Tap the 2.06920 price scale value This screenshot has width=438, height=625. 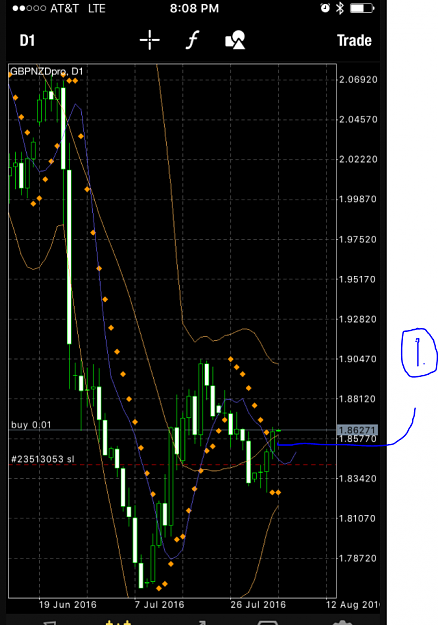pyautogui.click(x=358, y=80)
